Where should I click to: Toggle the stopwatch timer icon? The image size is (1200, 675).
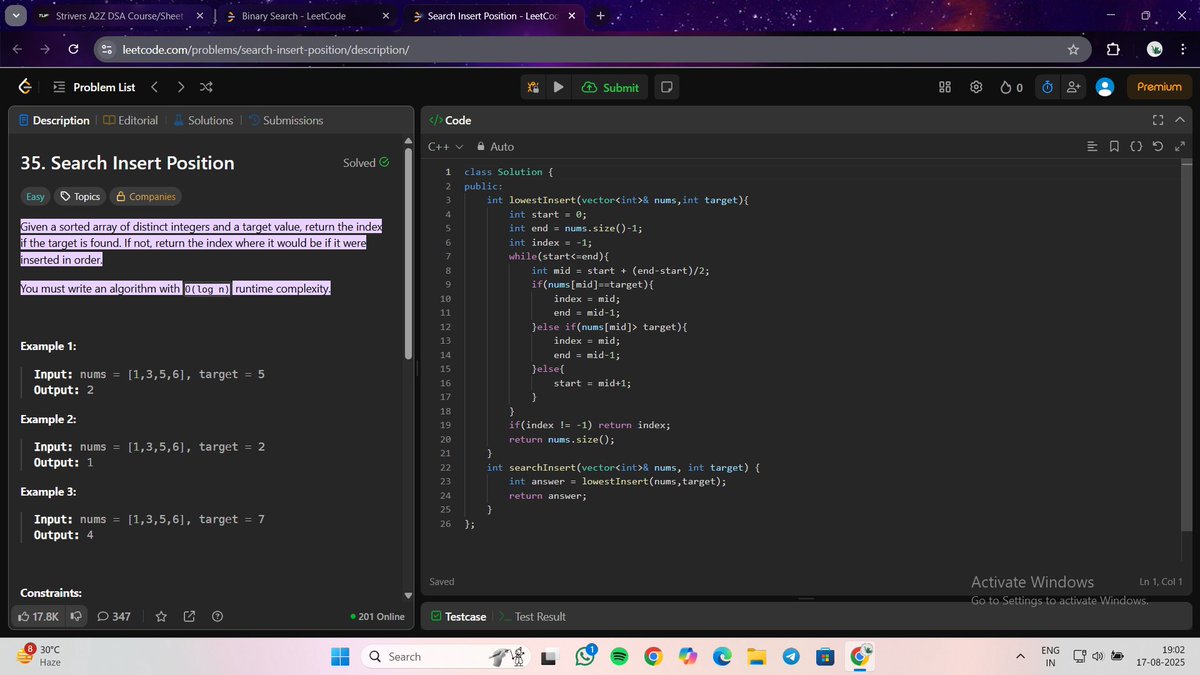1047,87
